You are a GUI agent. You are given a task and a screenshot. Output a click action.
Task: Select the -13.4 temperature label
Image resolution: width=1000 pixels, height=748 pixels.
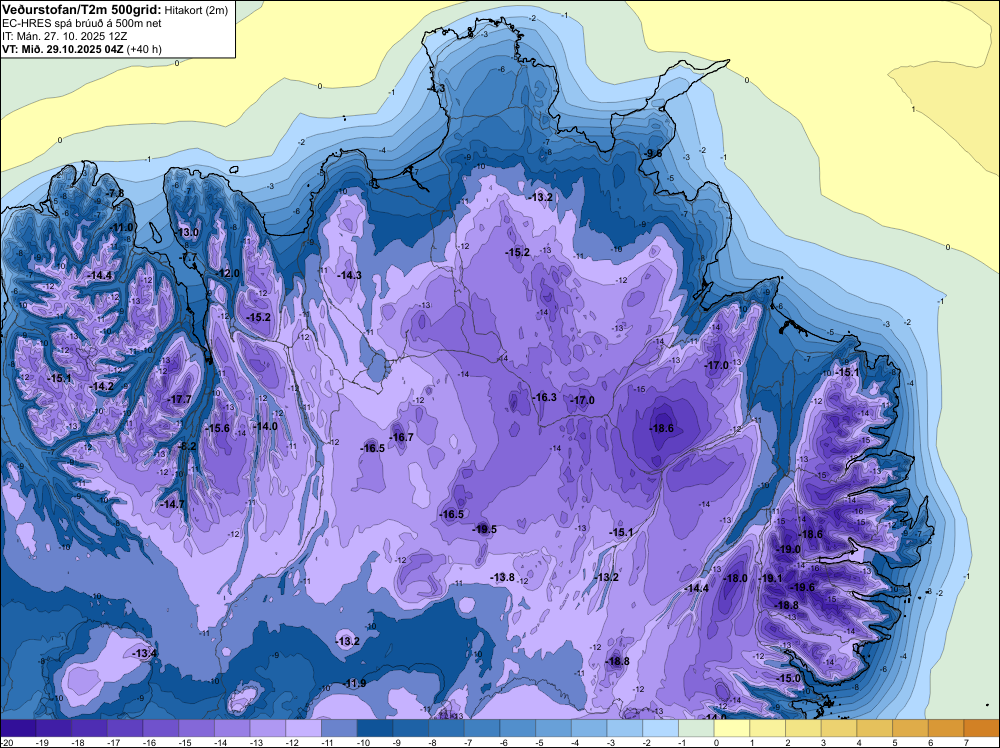click(144, 653)
